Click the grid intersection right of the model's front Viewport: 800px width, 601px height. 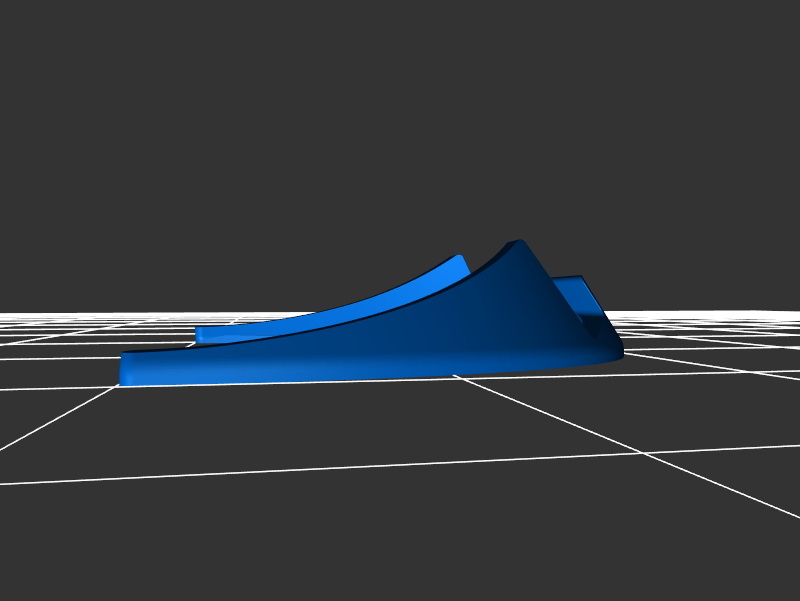point(645,453)
